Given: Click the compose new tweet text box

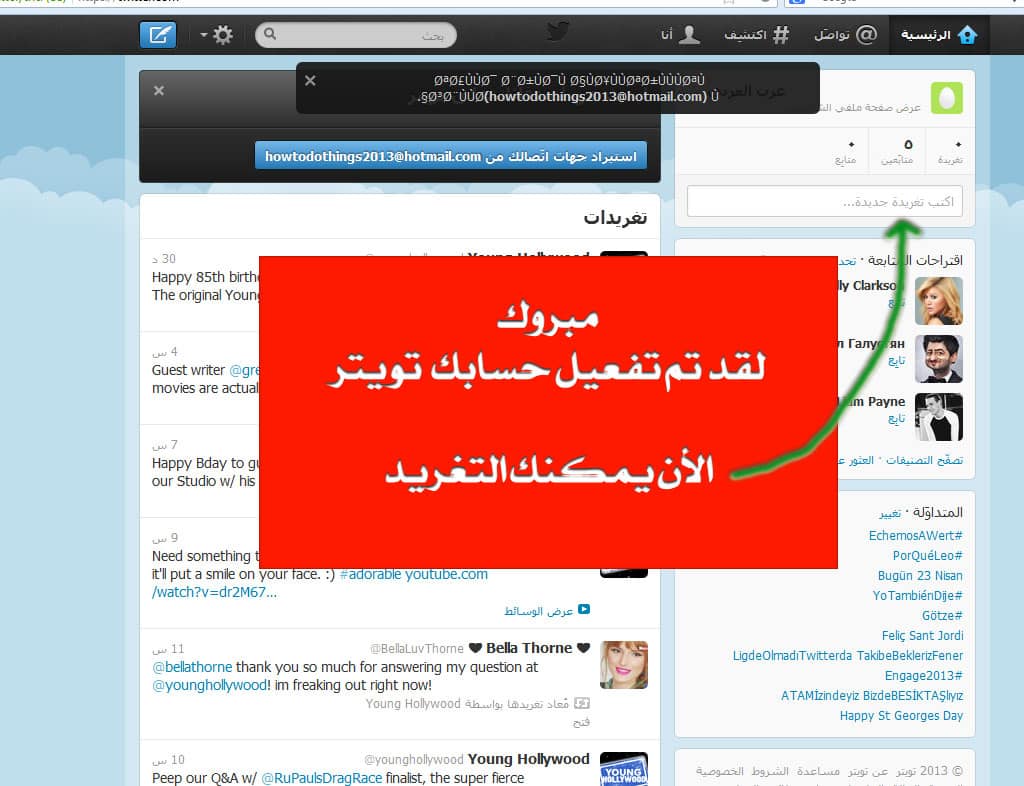Looking at the screenshot, I should pyautogui.click(x=825, y=201).
